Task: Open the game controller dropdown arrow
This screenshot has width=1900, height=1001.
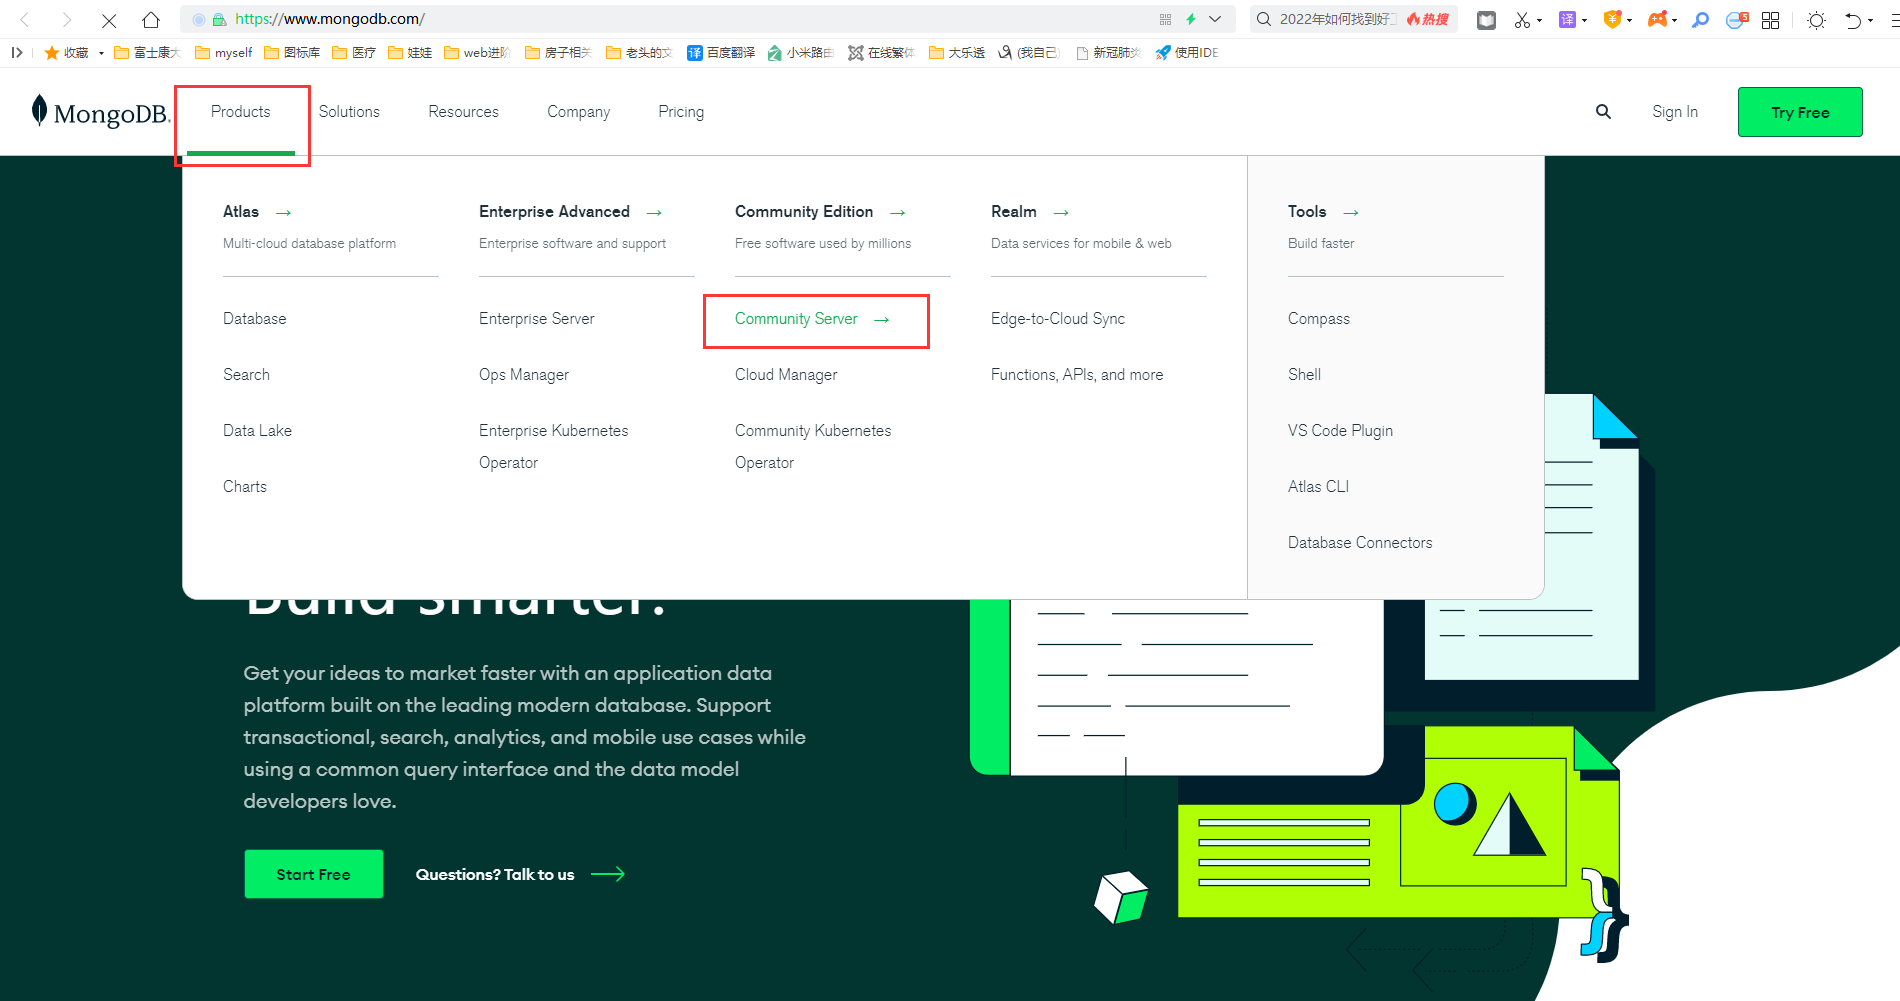Action: [x=1674, y=20]
